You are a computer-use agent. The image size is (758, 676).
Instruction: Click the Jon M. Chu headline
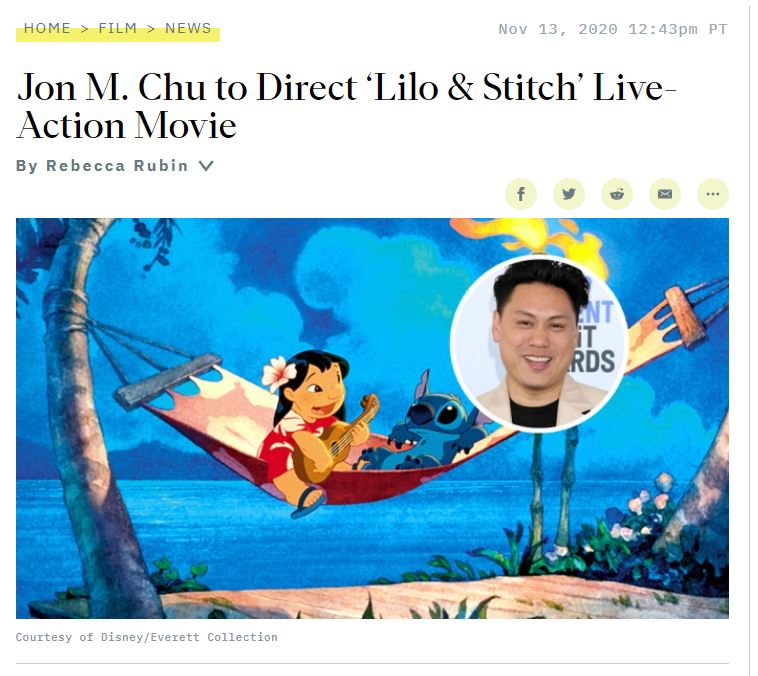pyautogui.click(x=346, y=106)
